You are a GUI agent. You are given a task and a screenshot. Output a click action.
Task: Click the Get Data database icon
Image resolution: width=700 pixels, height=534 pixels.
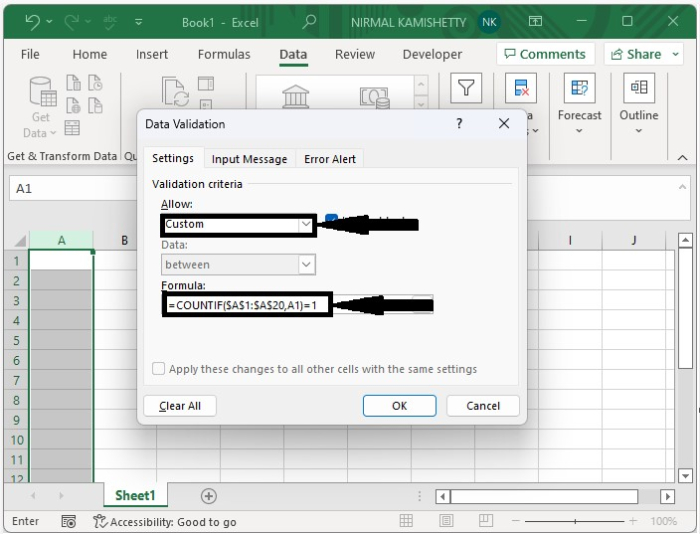click(42, 92)
